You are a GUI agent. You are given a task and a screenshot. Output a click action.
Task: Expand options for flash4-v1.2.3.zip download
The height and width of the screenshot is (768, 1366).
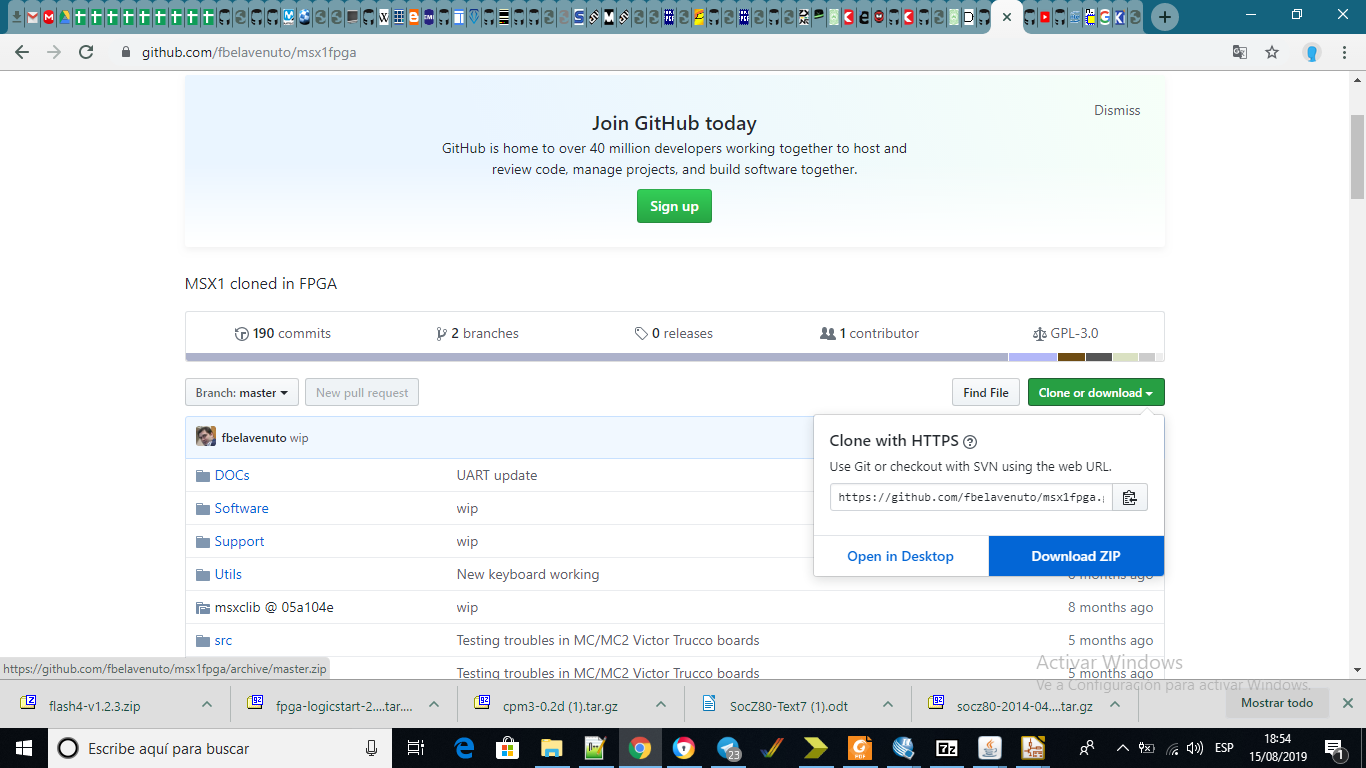coord(207,705)
